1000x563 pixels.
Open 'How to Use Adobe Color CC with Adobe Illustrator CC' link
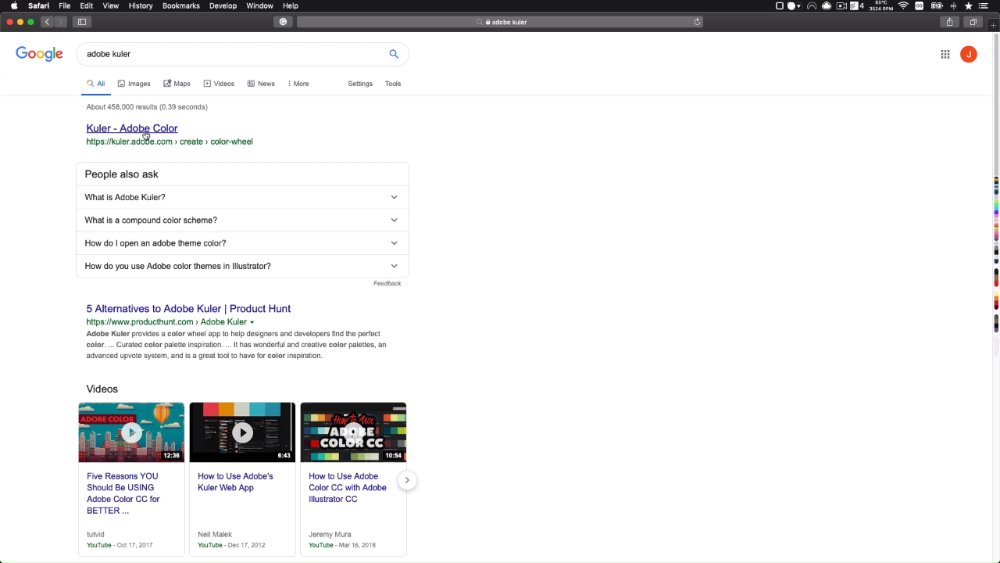348,488
